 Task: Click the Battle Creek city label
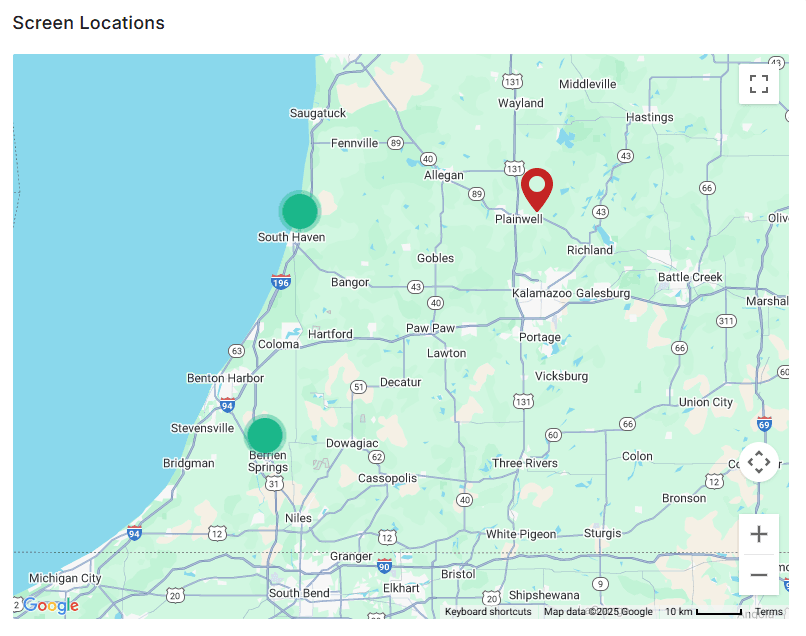click(x=690, y=277)
